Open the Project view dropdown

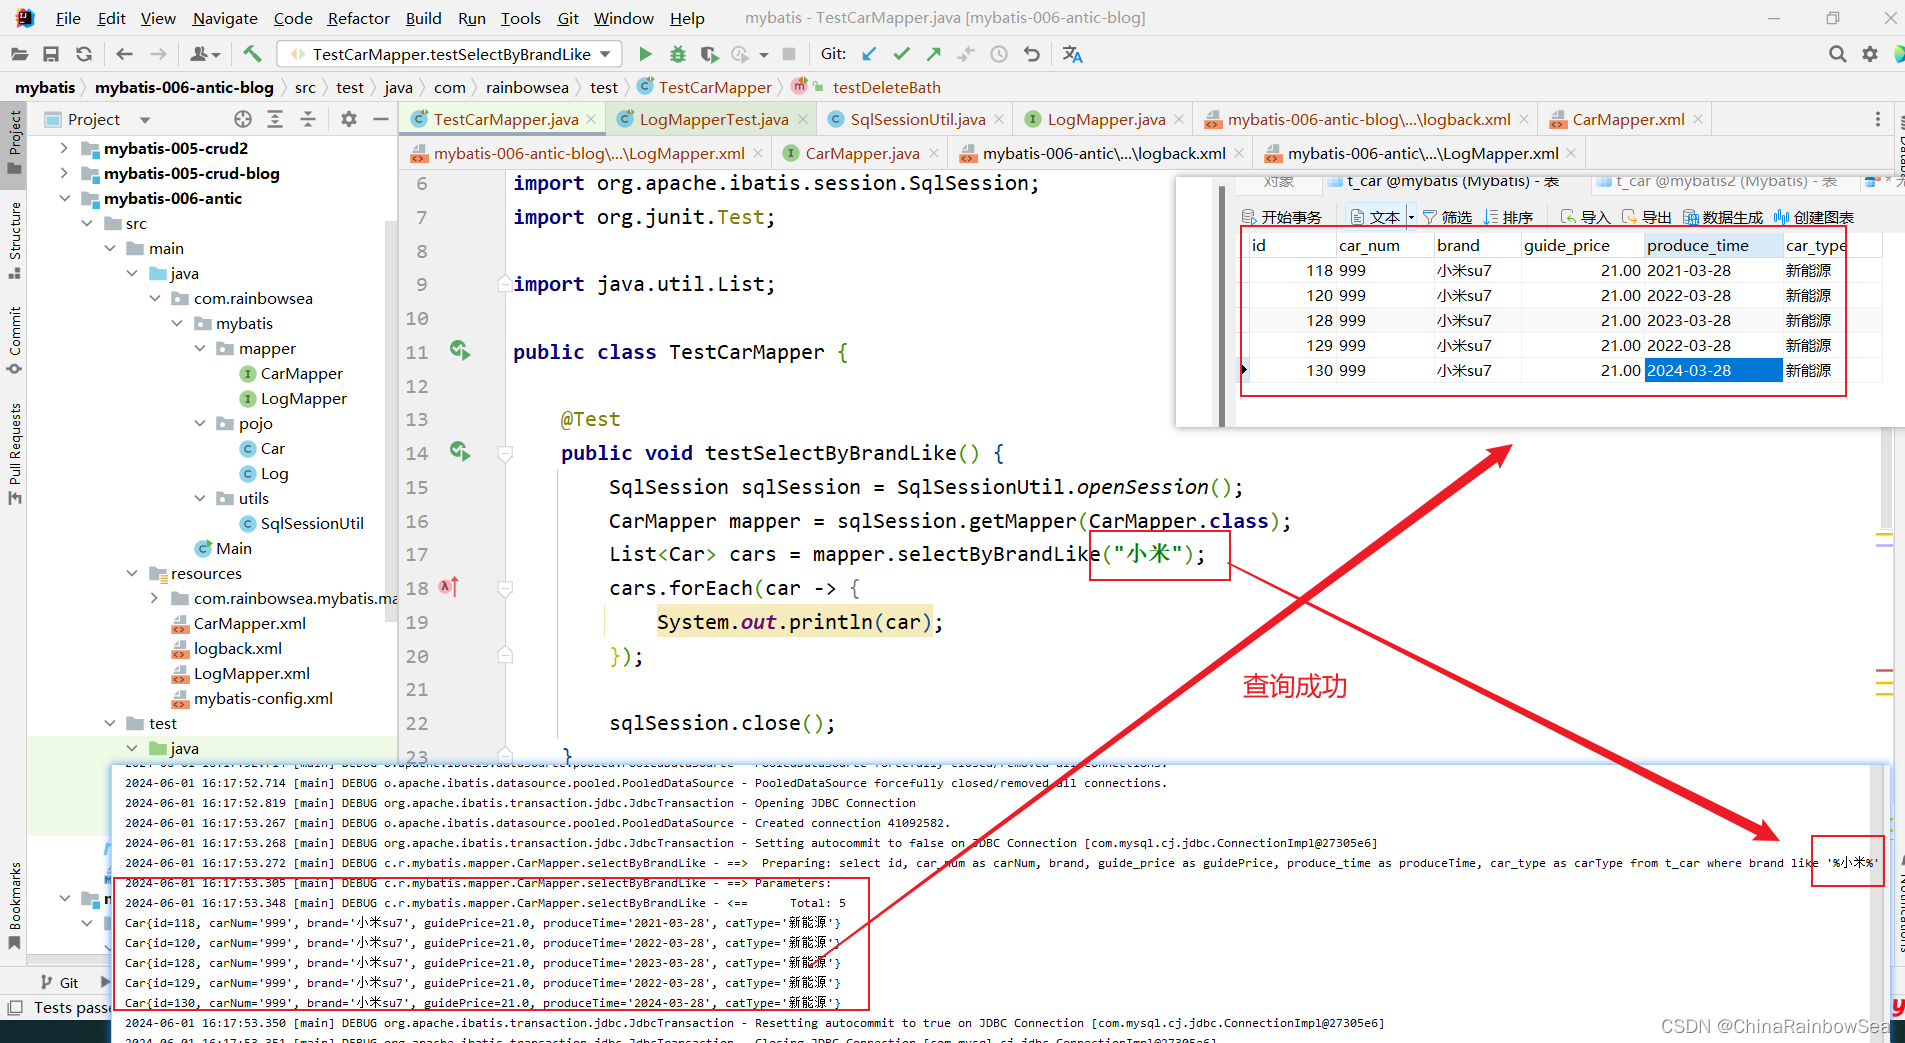(145, 120)
